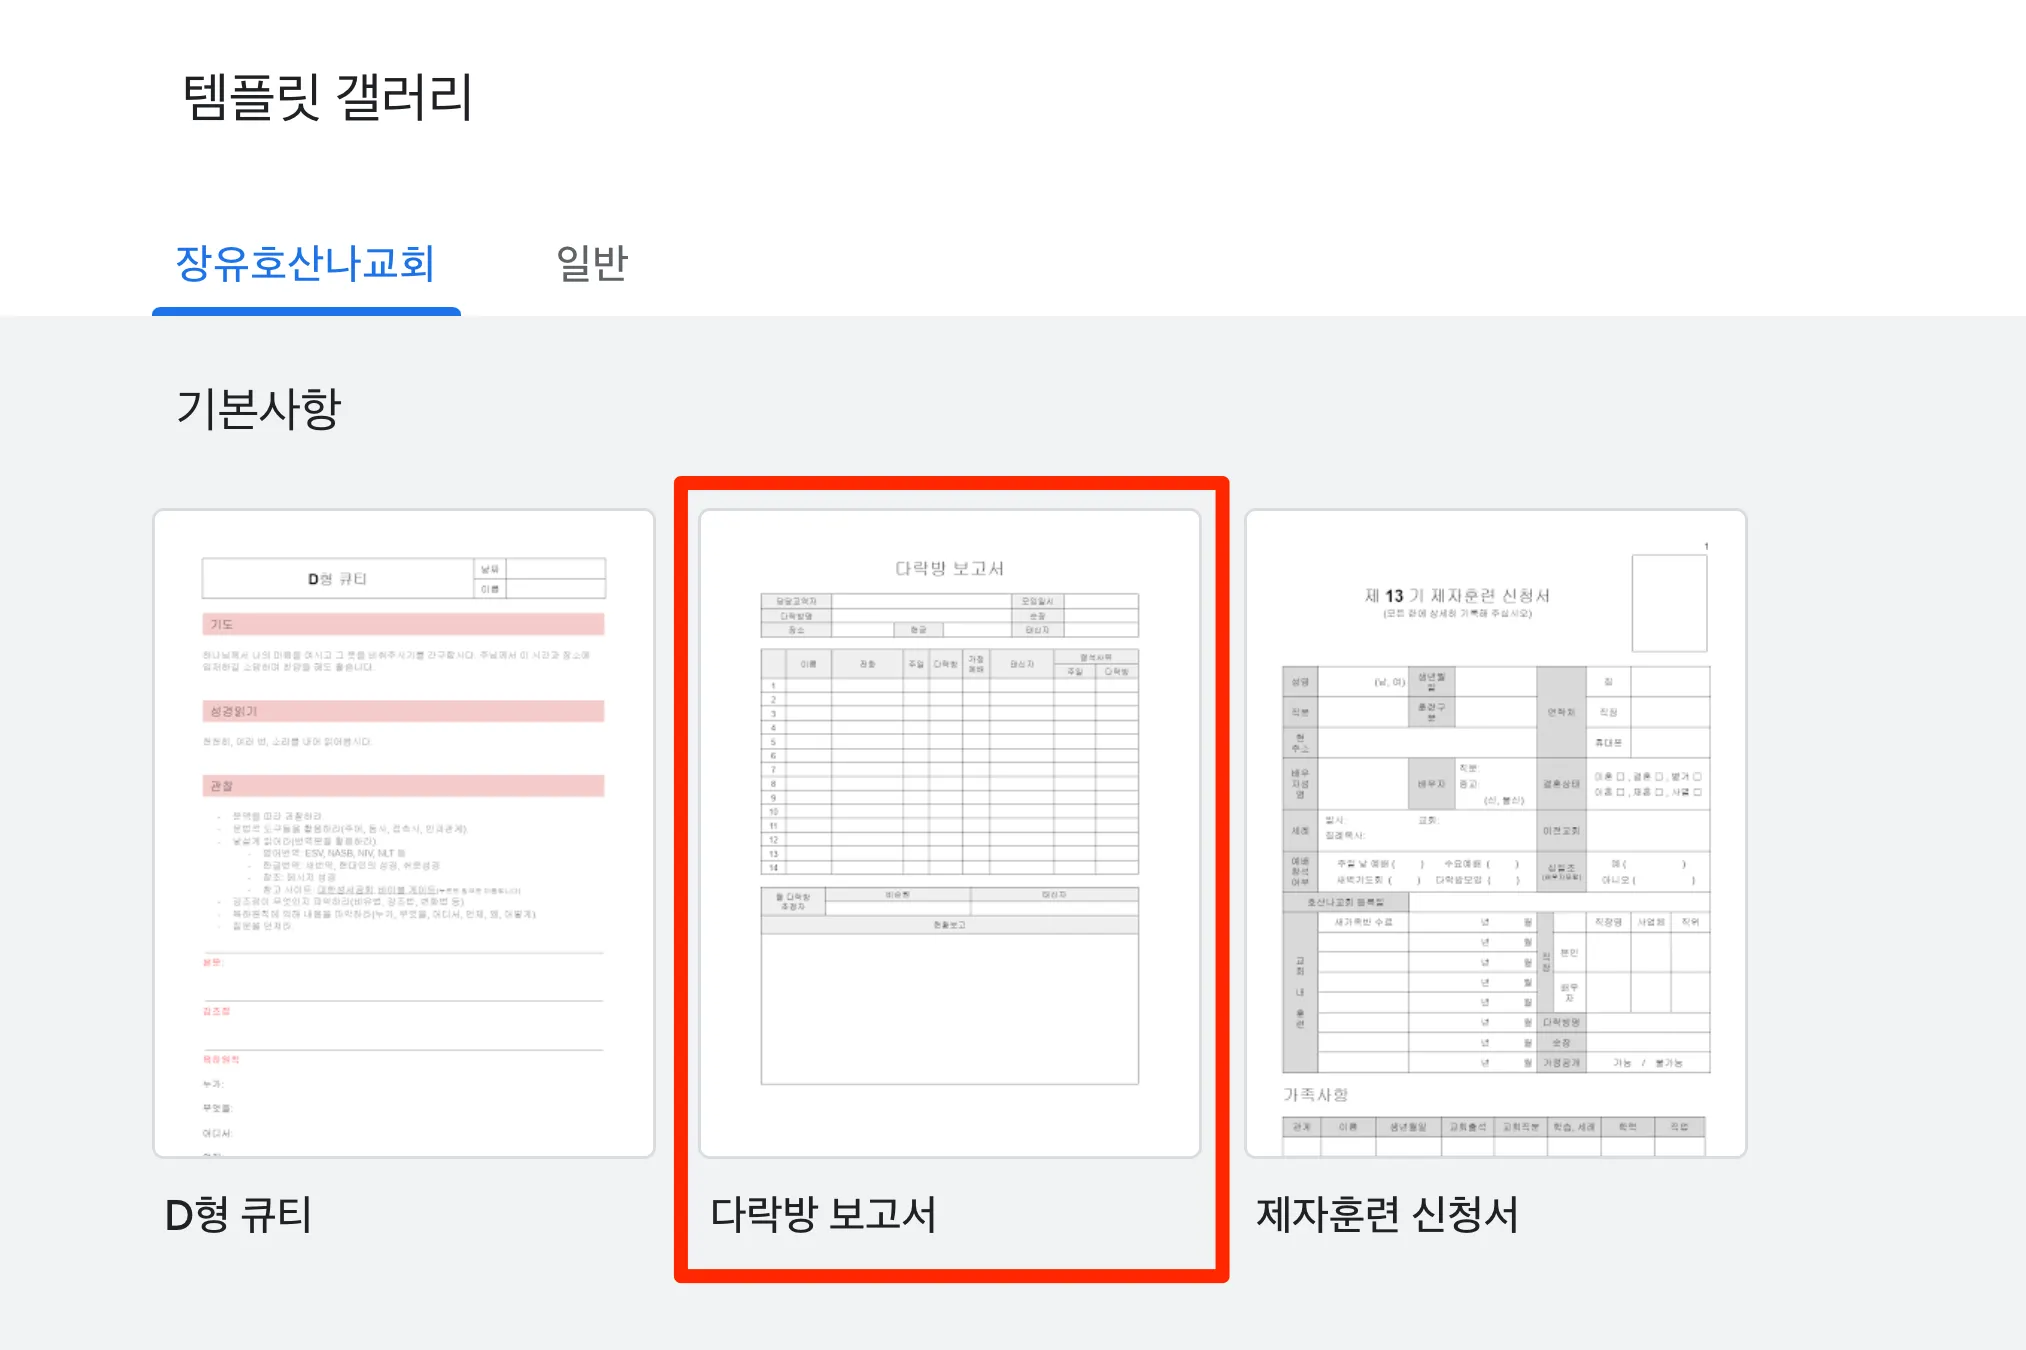Click the D형 큐티 template name label

238,1215
